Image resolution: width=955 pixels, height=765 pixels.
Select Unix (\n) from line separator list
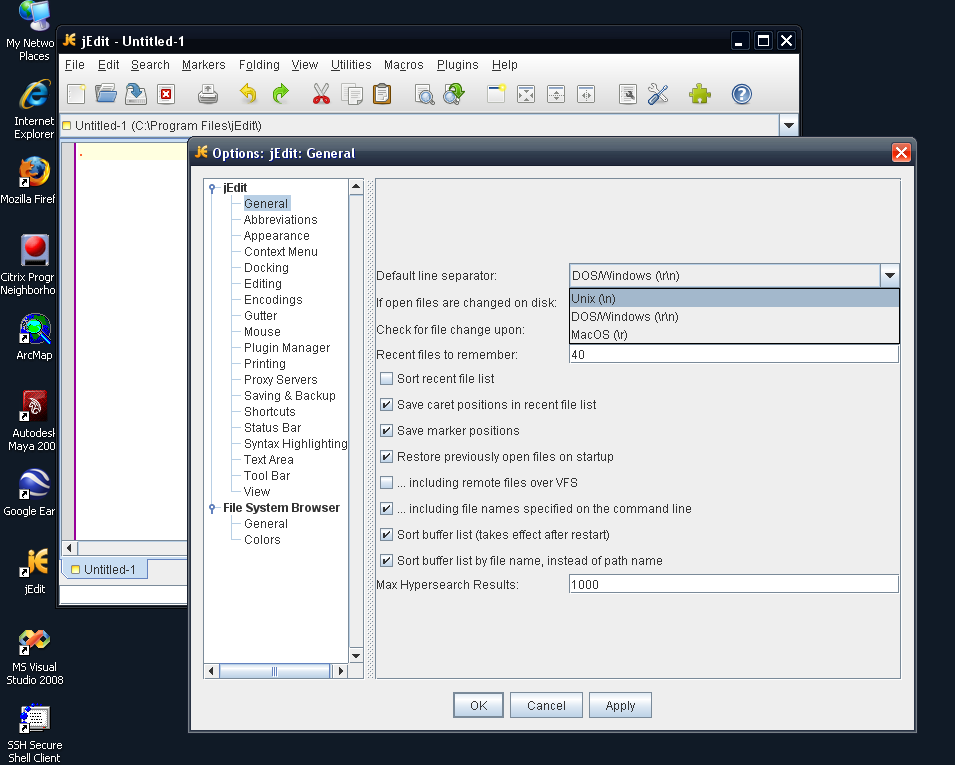[734, 298]
